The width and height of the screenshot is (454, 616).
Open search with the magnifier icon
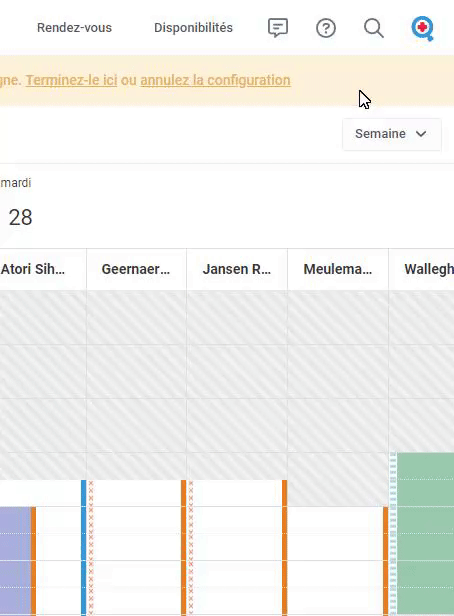(x=373, y=28)
